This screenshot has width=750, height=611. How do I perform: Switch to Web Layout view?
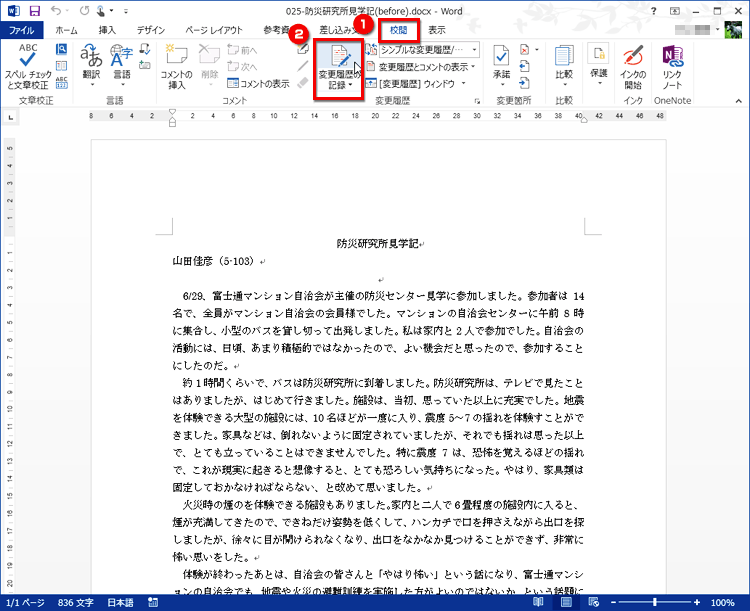click(x=594, y=602)
